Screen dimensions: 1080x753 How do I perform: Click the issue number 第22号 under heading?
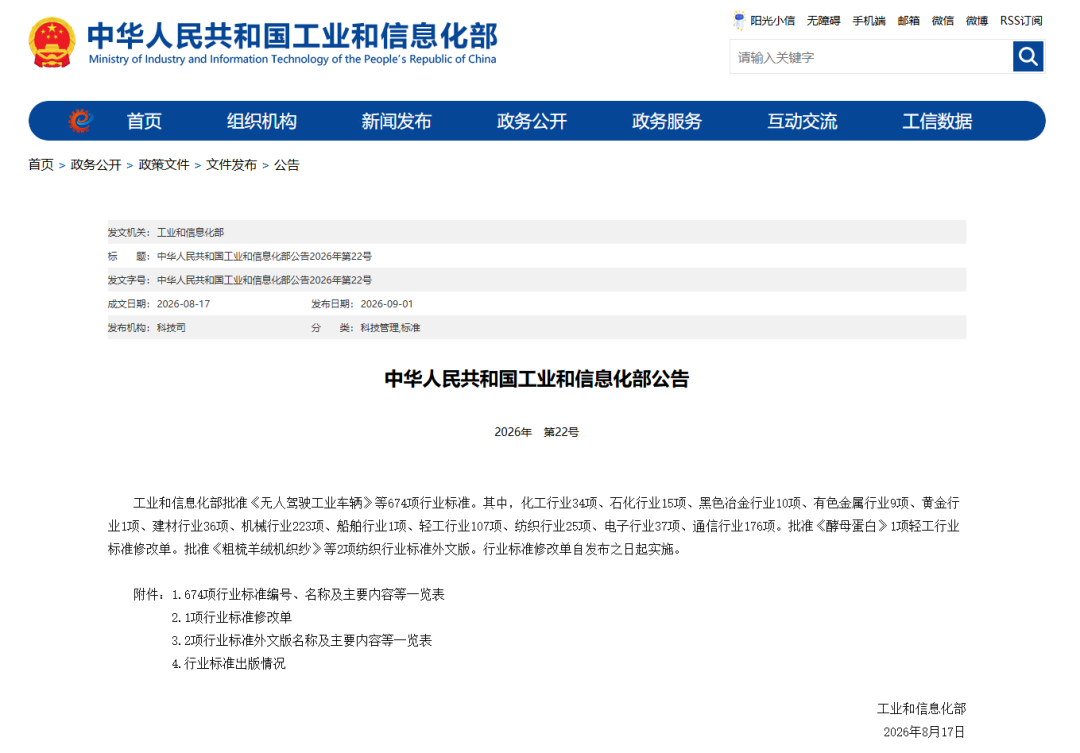click(561, 432)
